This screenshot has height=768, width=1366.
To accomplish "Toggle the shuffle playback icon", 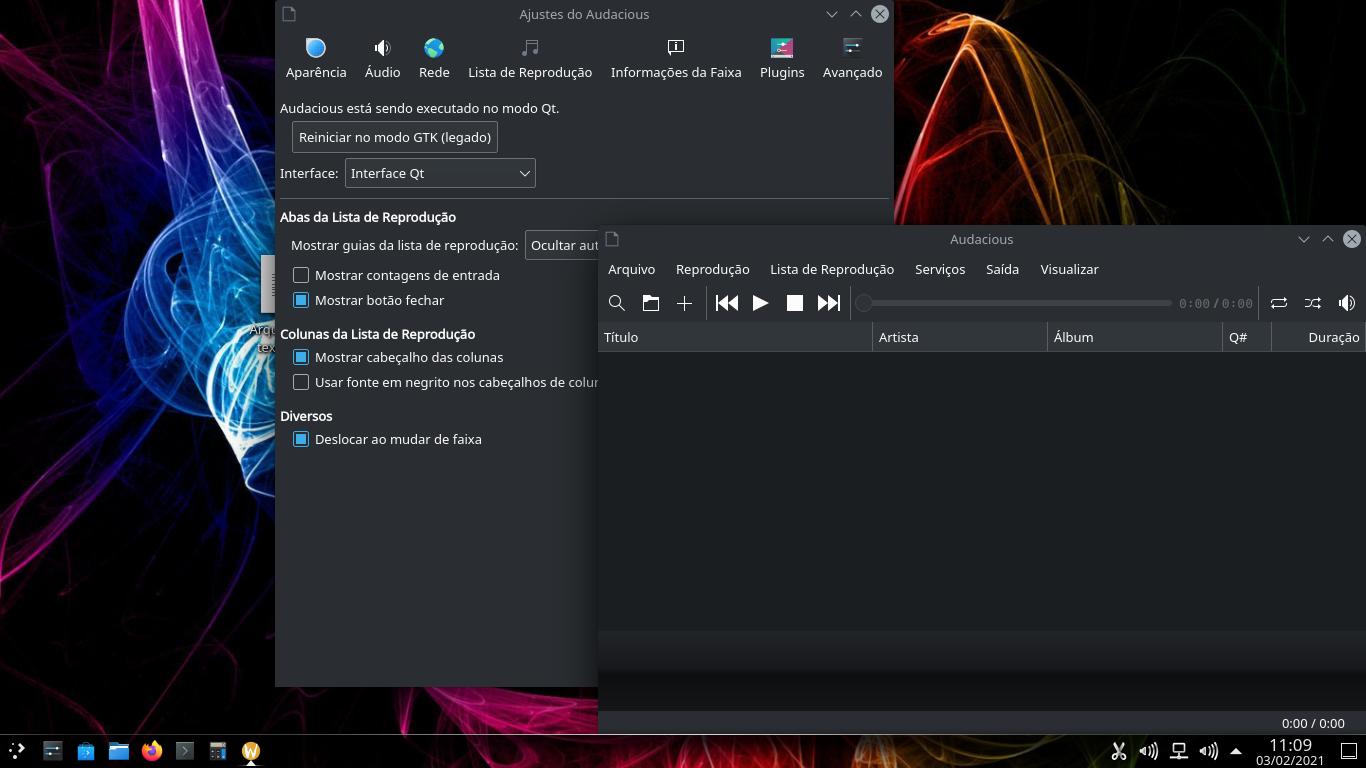I will tap(1312, 302).
